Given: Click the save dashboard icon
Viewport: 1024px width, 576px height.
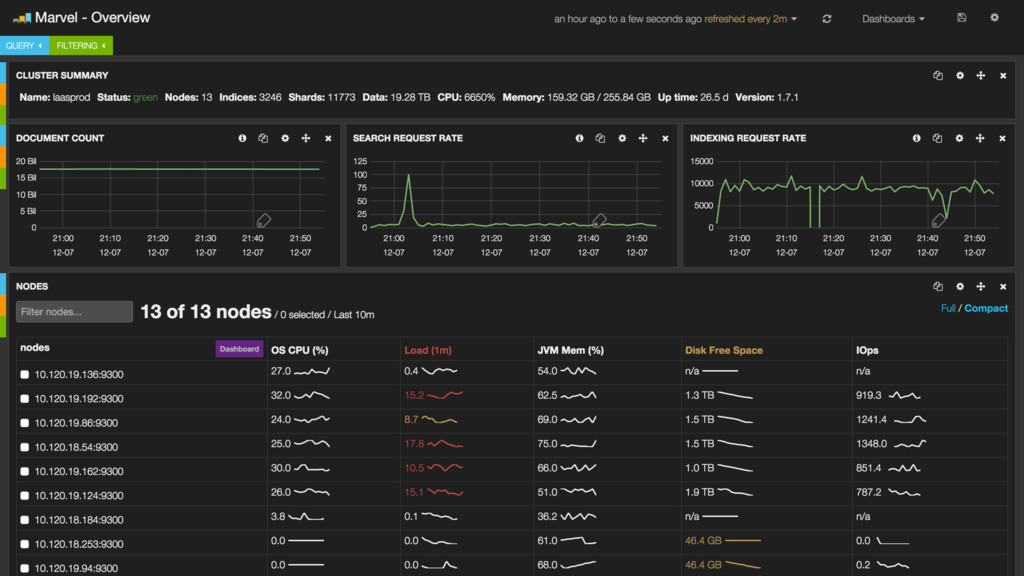Looking at the screenshot, I should point(961,18).
